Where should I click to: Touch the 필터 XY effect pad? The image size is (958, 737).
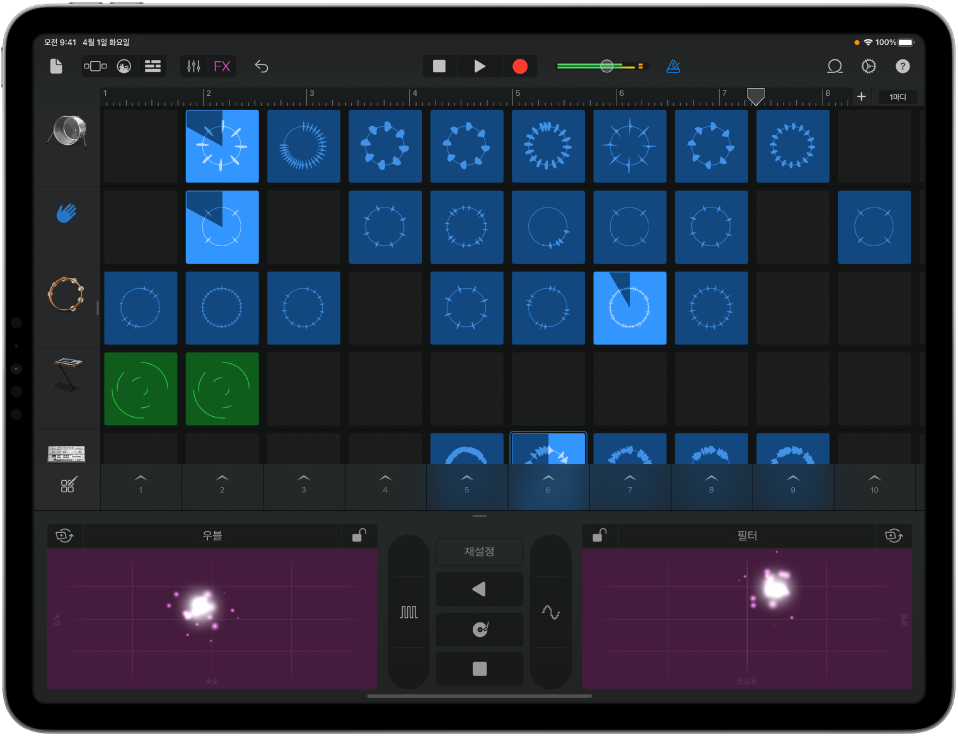click(x=747, y=618)
